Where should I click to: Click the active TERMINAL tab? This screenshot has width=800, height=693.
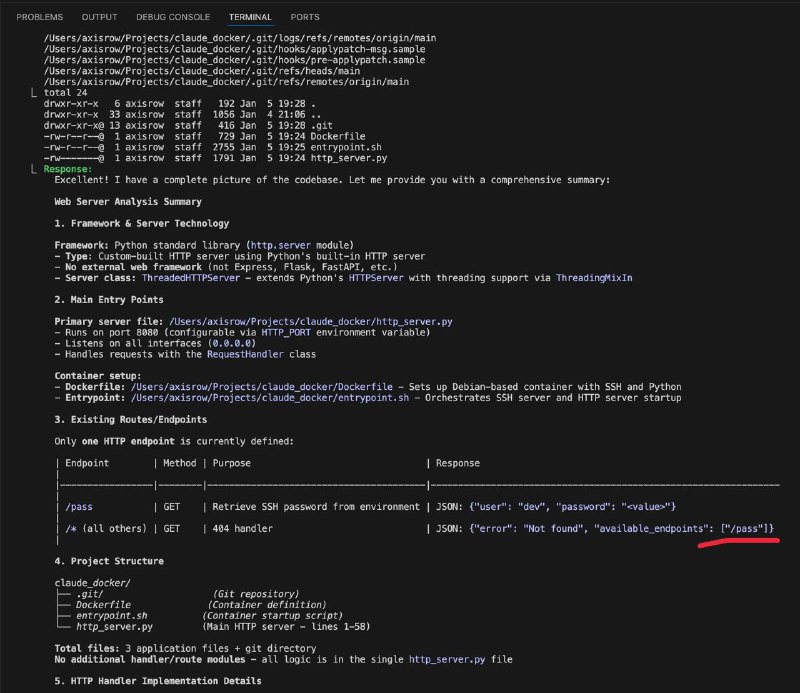click(x=250, y=17)
